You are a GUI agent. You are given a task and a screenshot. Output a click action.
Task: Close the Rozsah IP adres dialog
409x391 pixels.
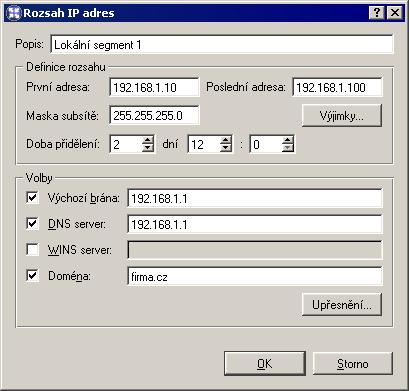pyautogui.click(x=395, y=13)
